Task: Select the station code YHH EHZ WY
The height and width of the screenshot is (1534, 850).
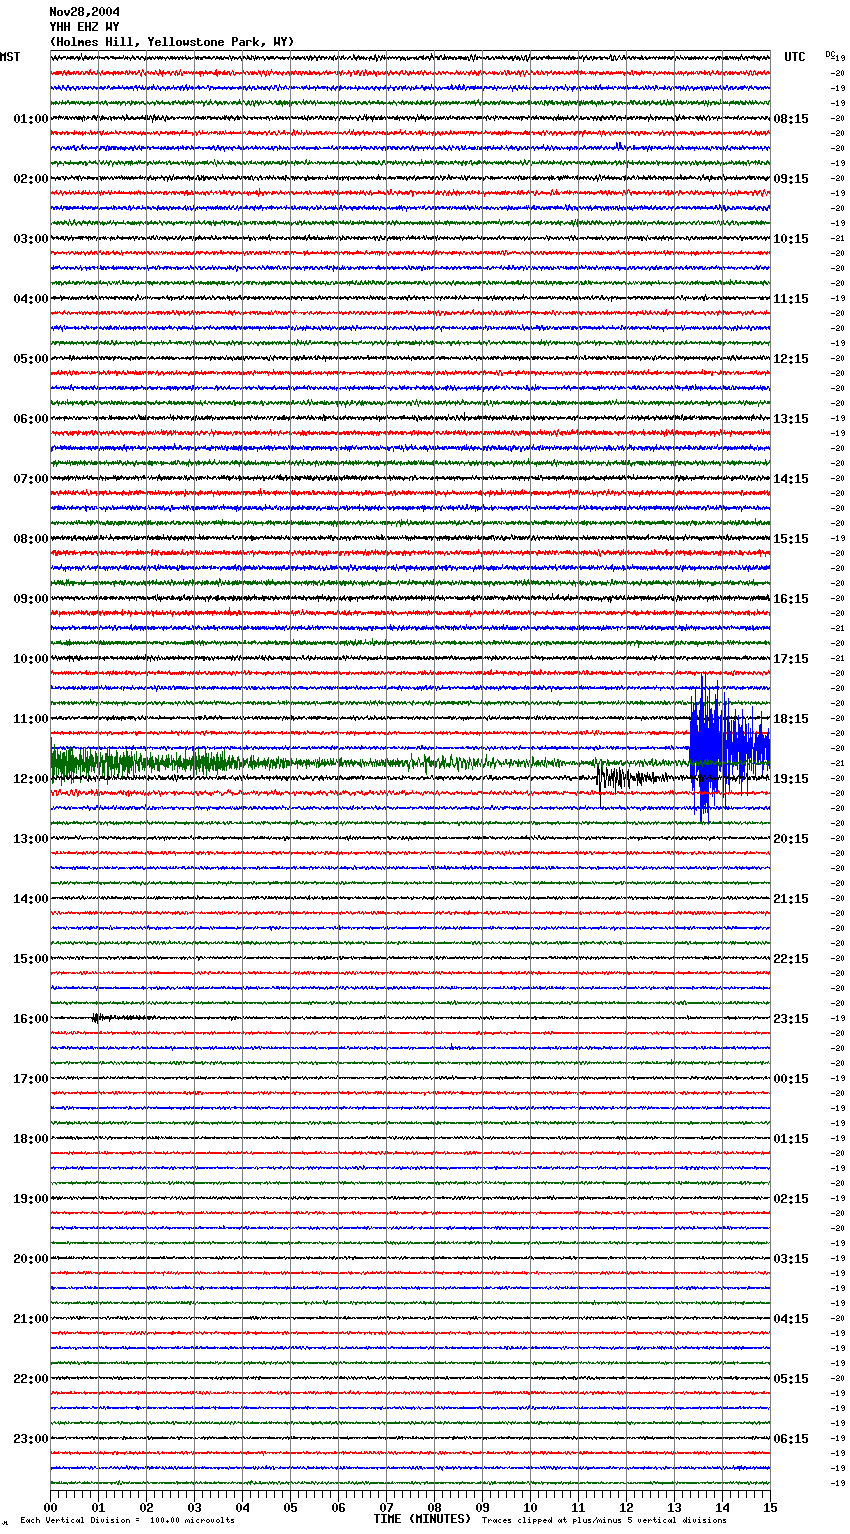Action: point(84,27)
